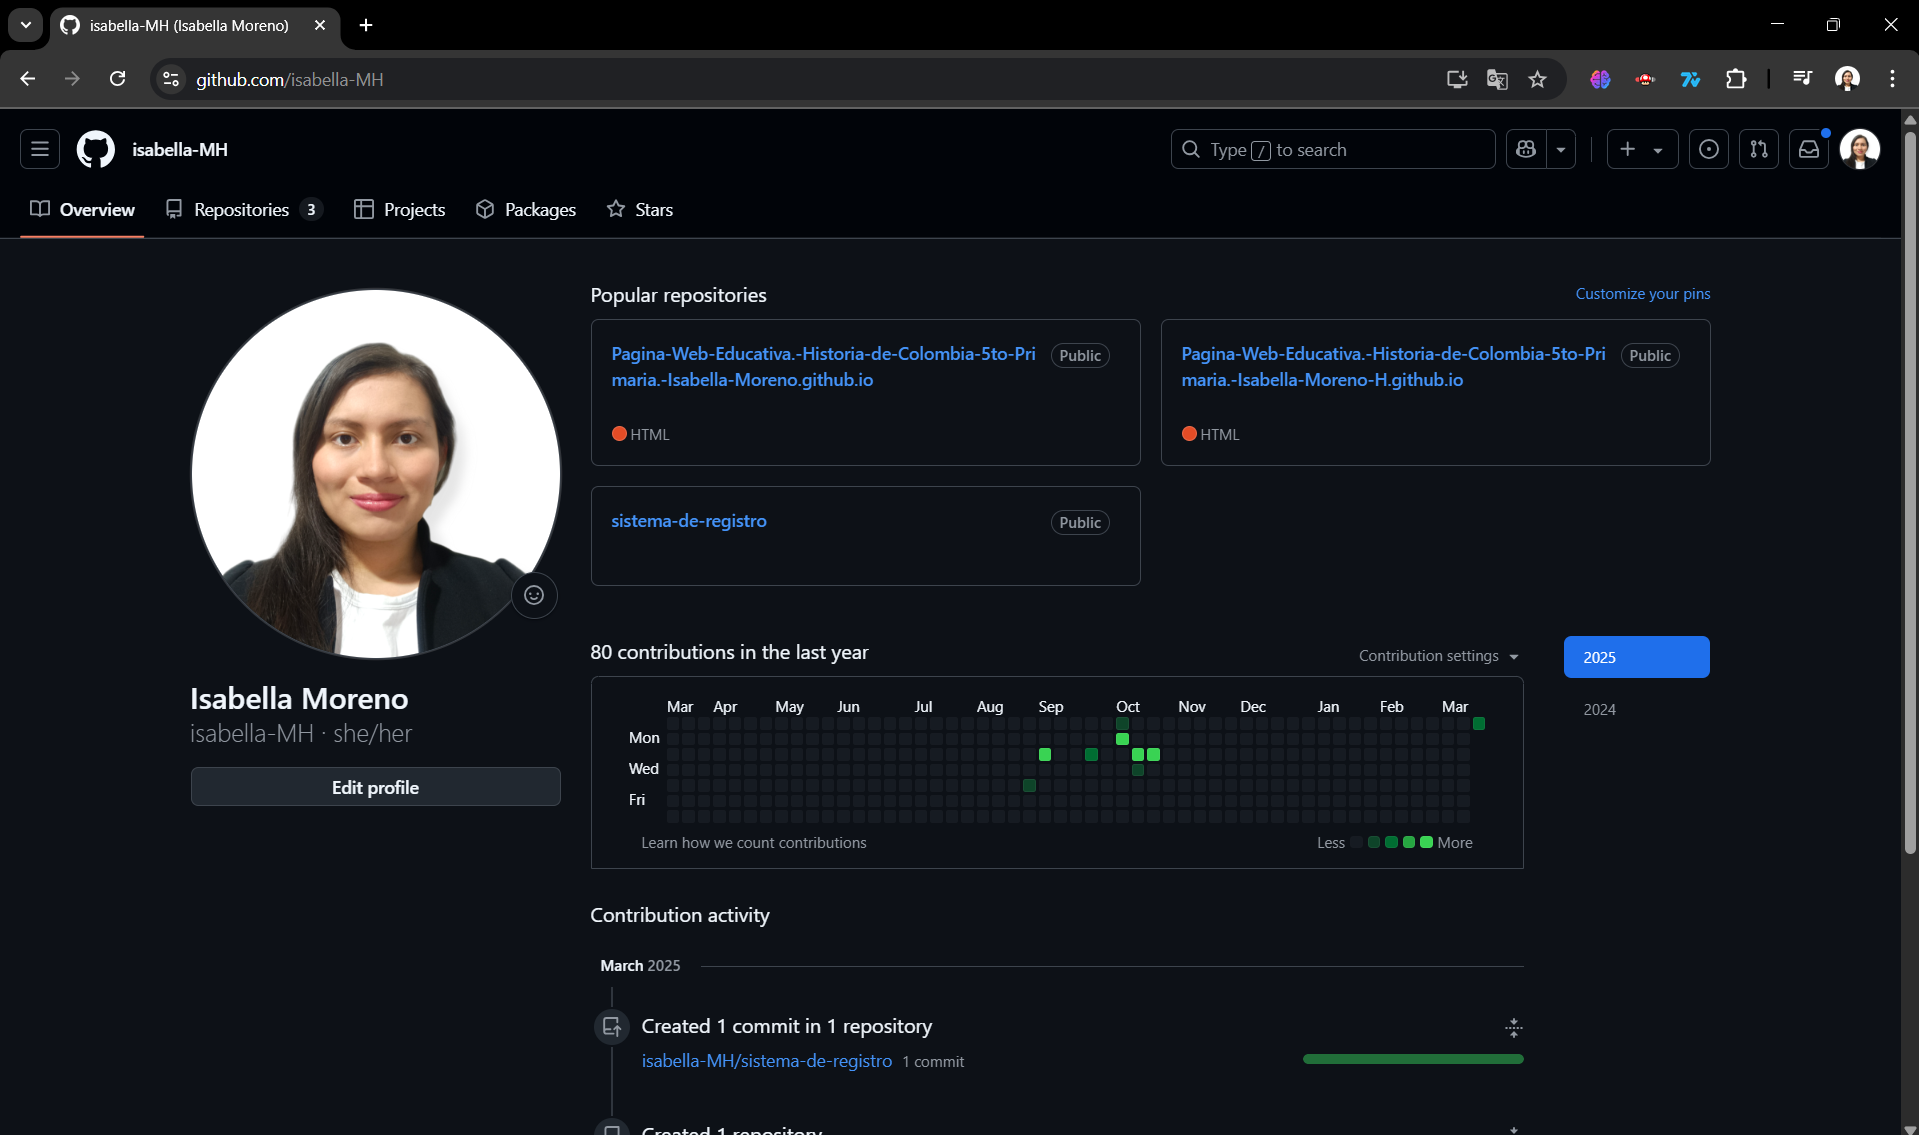Click the blue lightning extension icon
Viewport: 1919px width, 1135px height.
click(1690, 79)
